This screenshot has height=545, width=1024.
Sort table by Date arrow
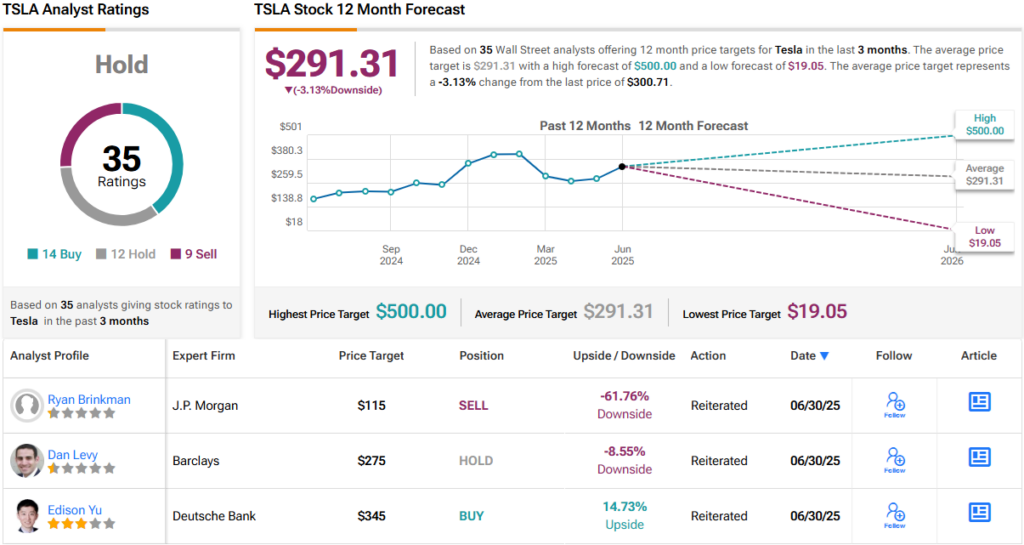(x=824, y=356)
